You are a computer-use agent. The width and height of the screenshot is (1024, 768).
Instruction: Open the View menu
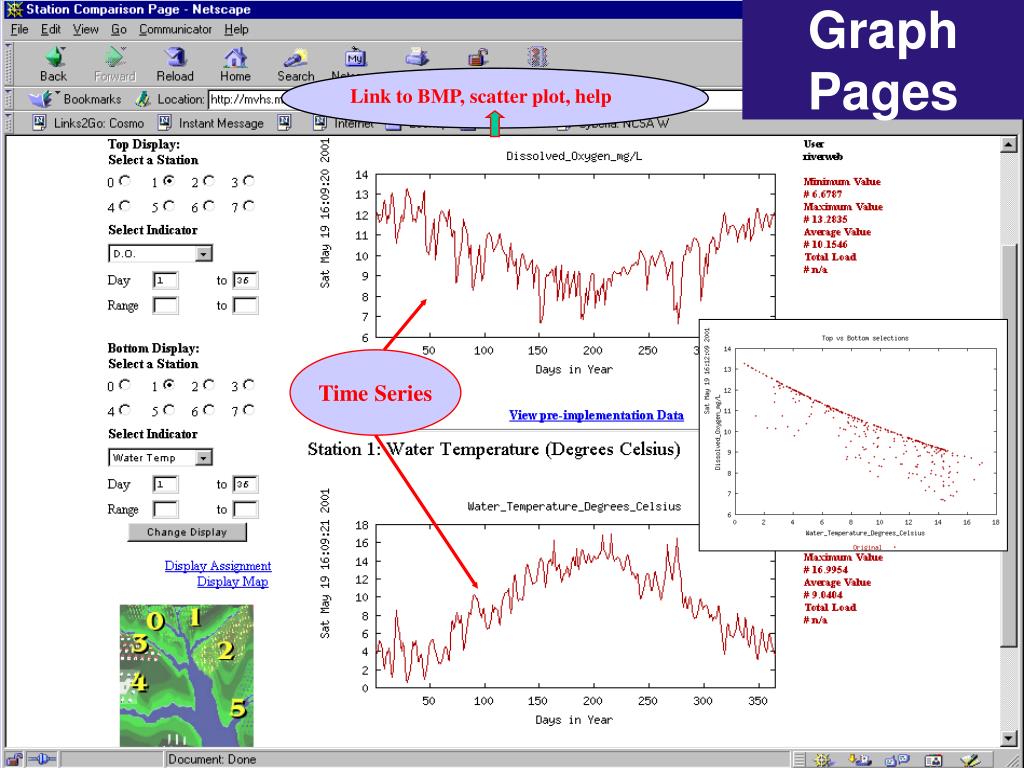tap(86, 29)
